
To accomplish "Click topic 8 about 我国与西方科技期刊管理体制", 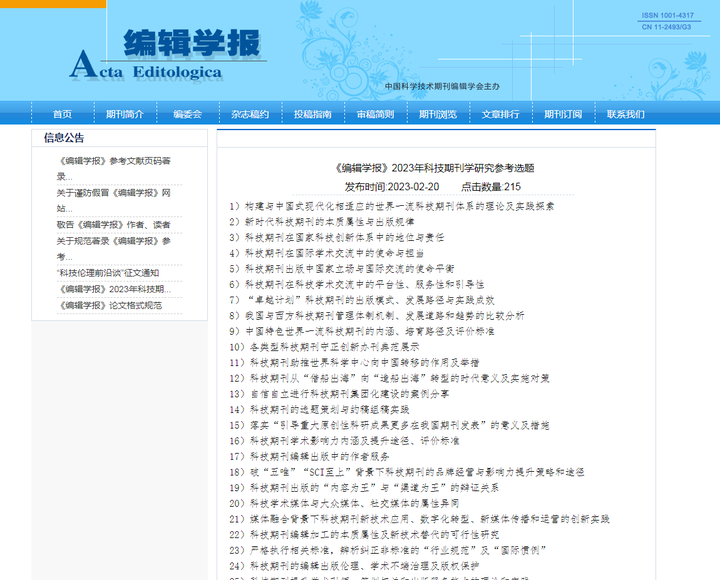I will tap(377, 315).
